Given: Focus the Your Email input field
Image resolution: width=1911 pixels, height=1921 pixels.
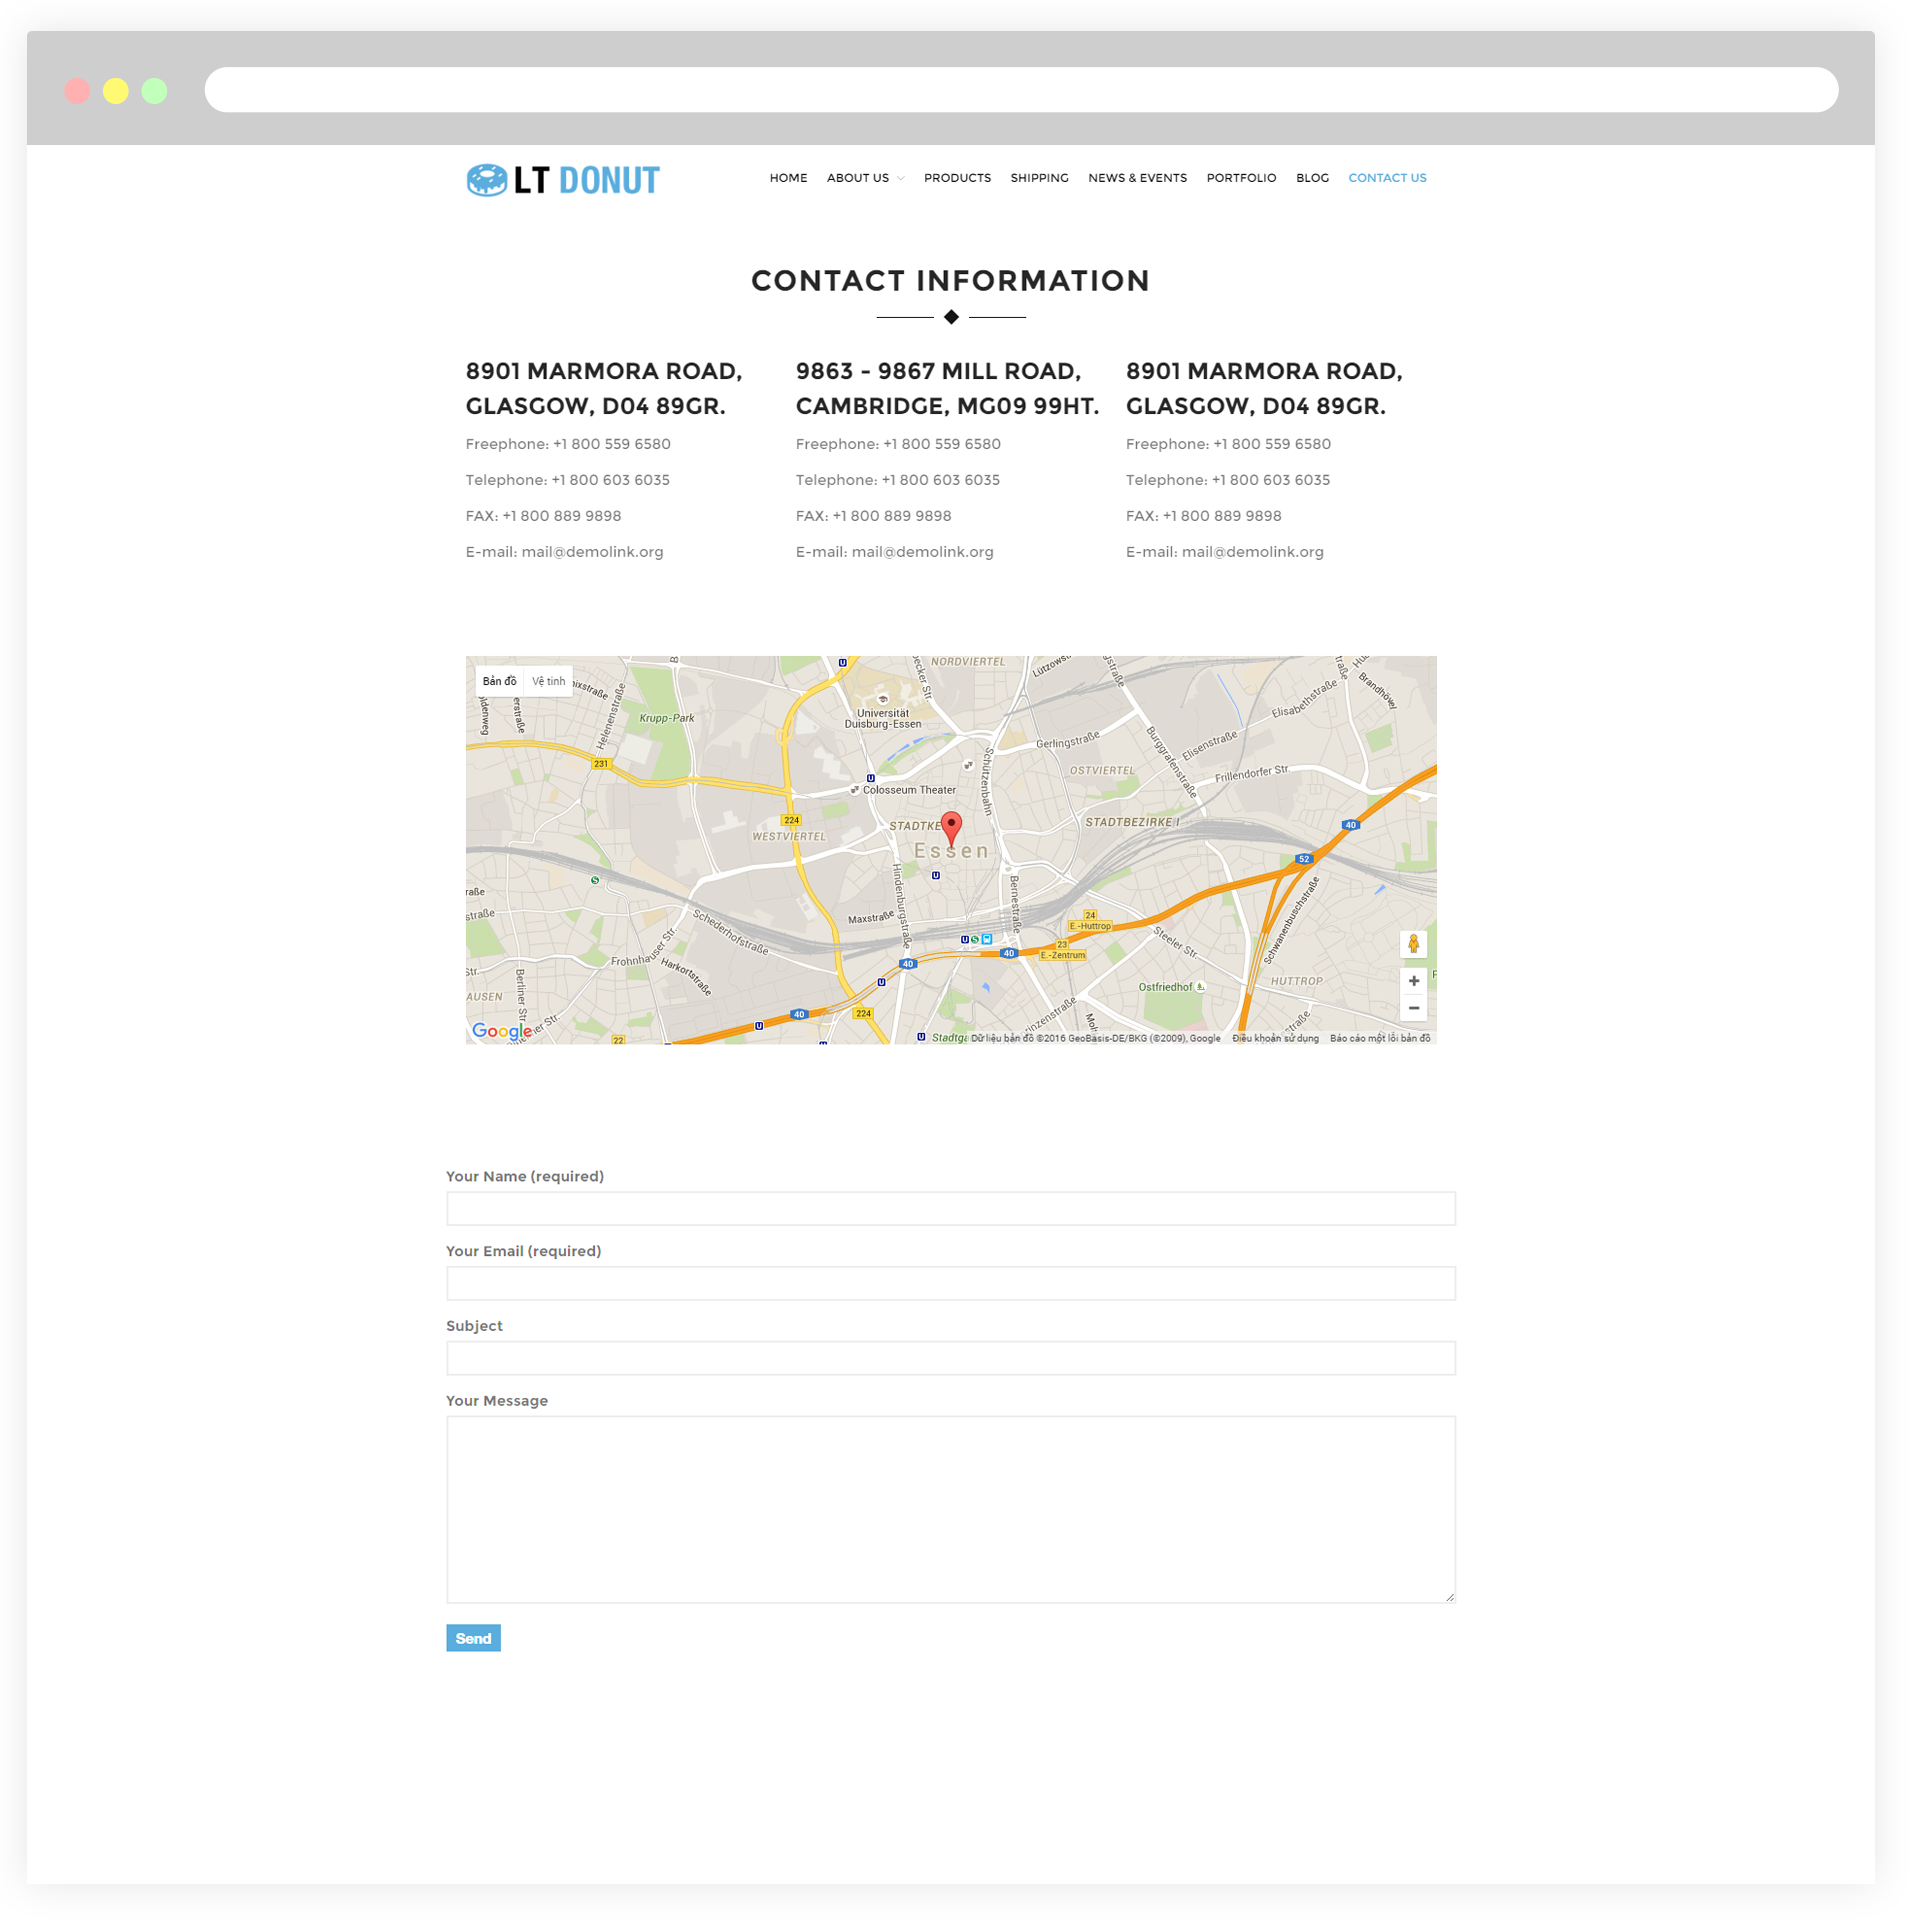Looking at the screenshot, I should (950, 1283).
